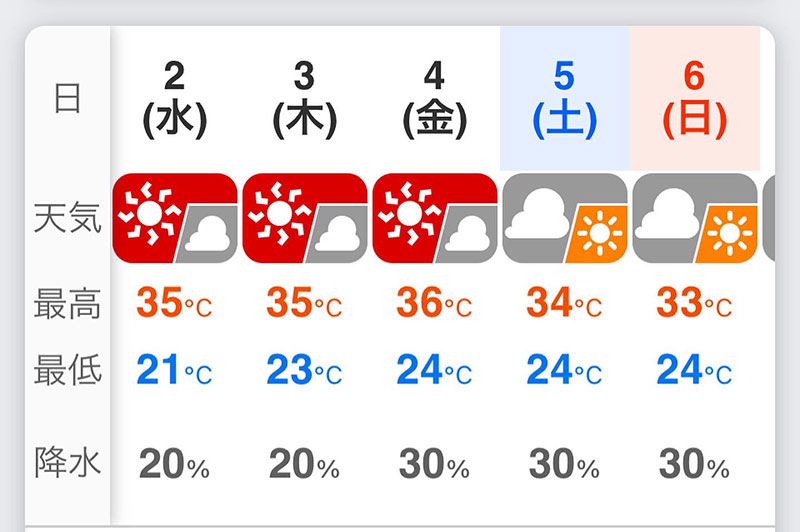The image size is (800, 532).
Task: Click Wednesday's 20% precipitation value
Action: click(x=174, y=463)
